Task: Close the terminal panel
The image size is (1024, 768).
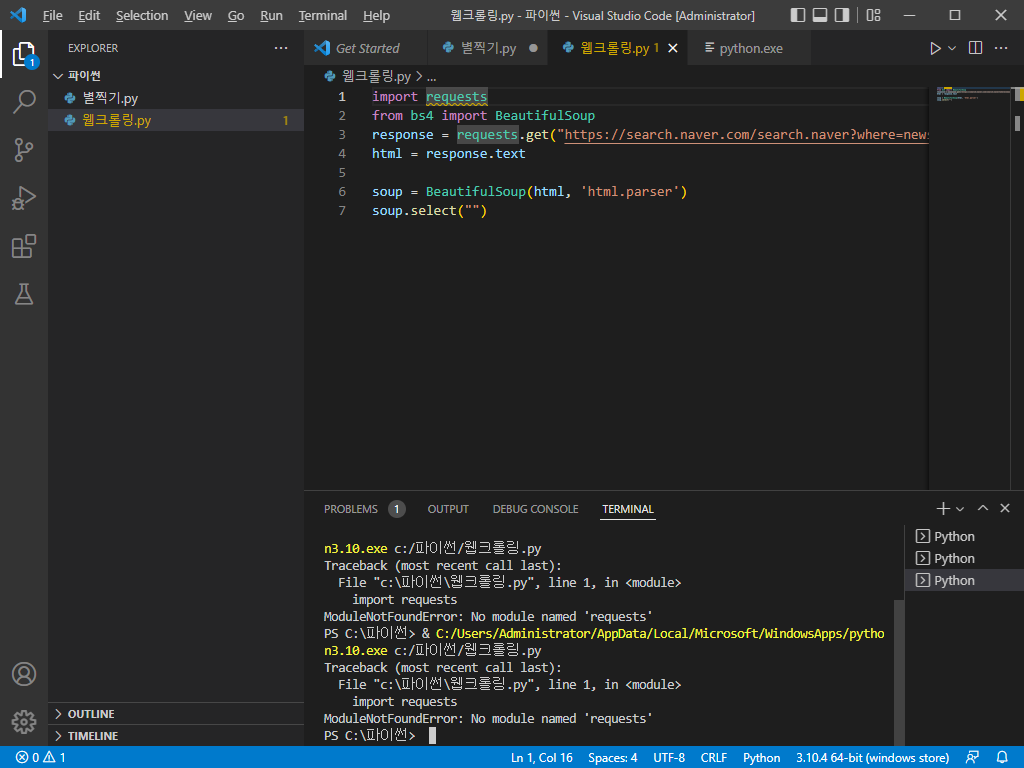Action: tap(1005, 508)
